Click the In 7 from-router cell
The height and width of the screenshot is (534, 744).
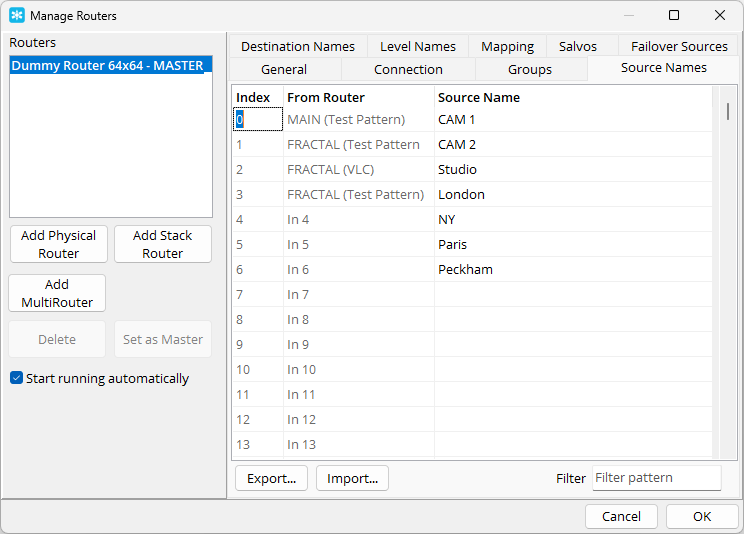[359, 294]
